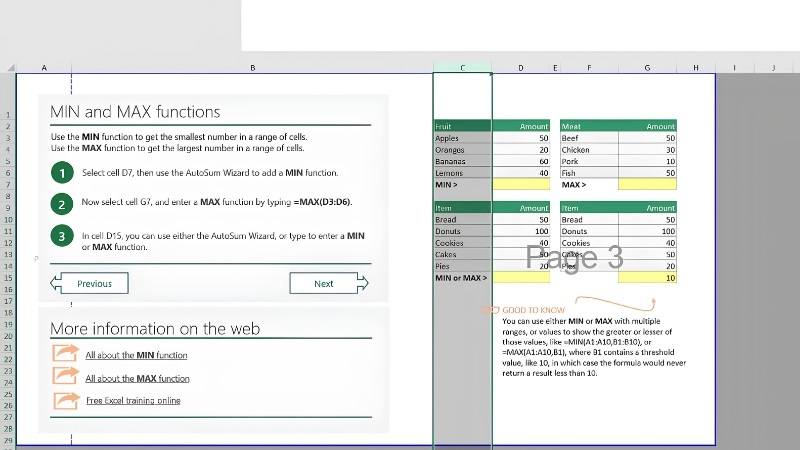This screenshot has width=800, height=450.
Task: Click the Select All corner triangle
Action: click(10, 67)
